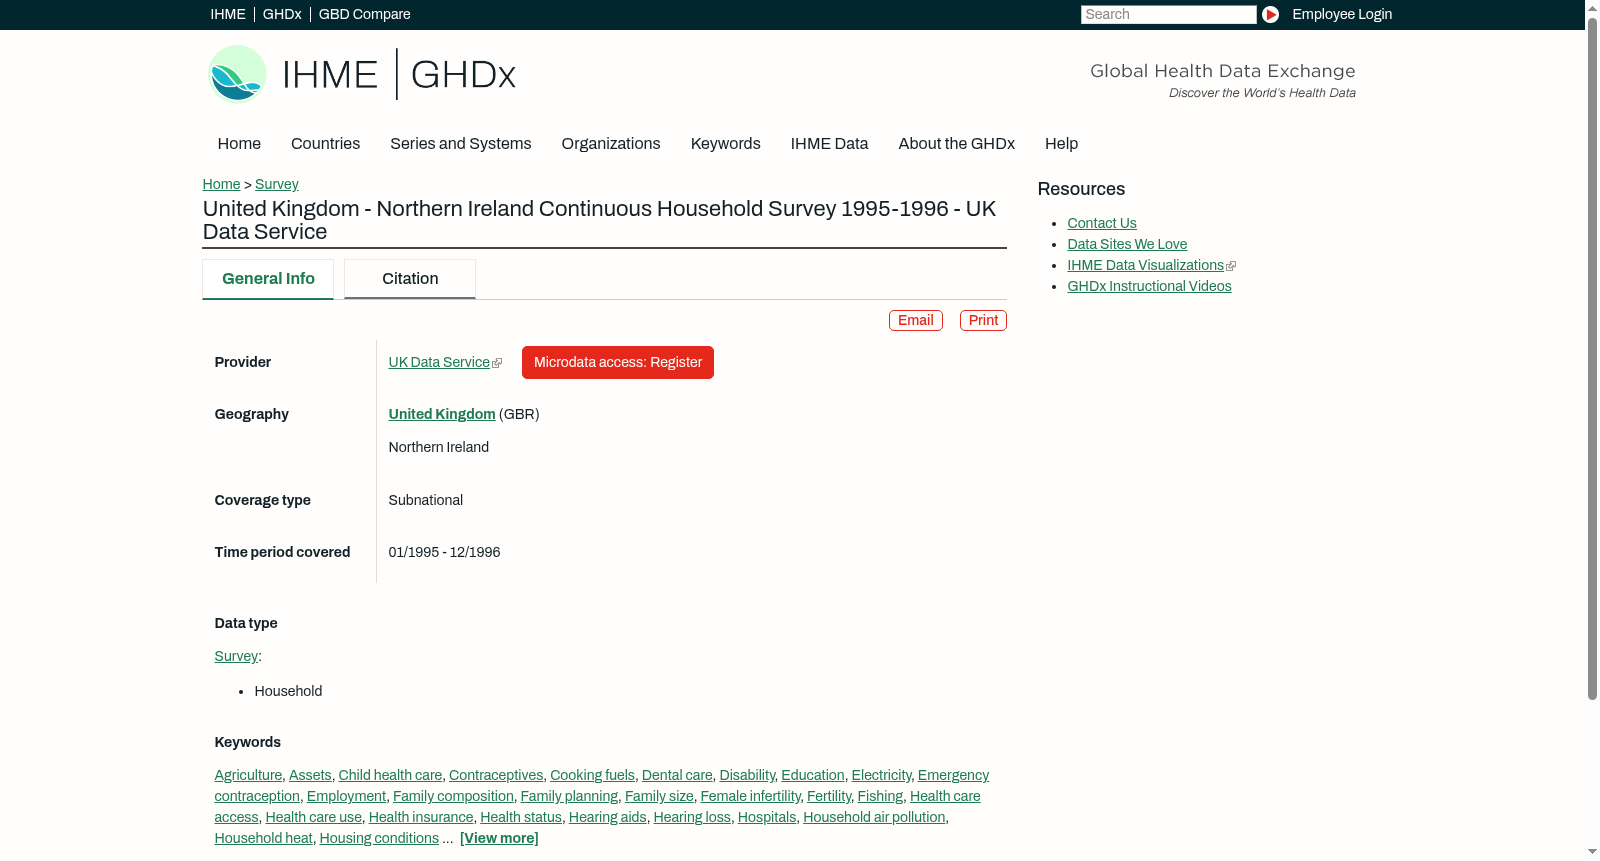Open Contact Us in Resources
The width and height of the screenshot is (1600, 861).
1102,223
